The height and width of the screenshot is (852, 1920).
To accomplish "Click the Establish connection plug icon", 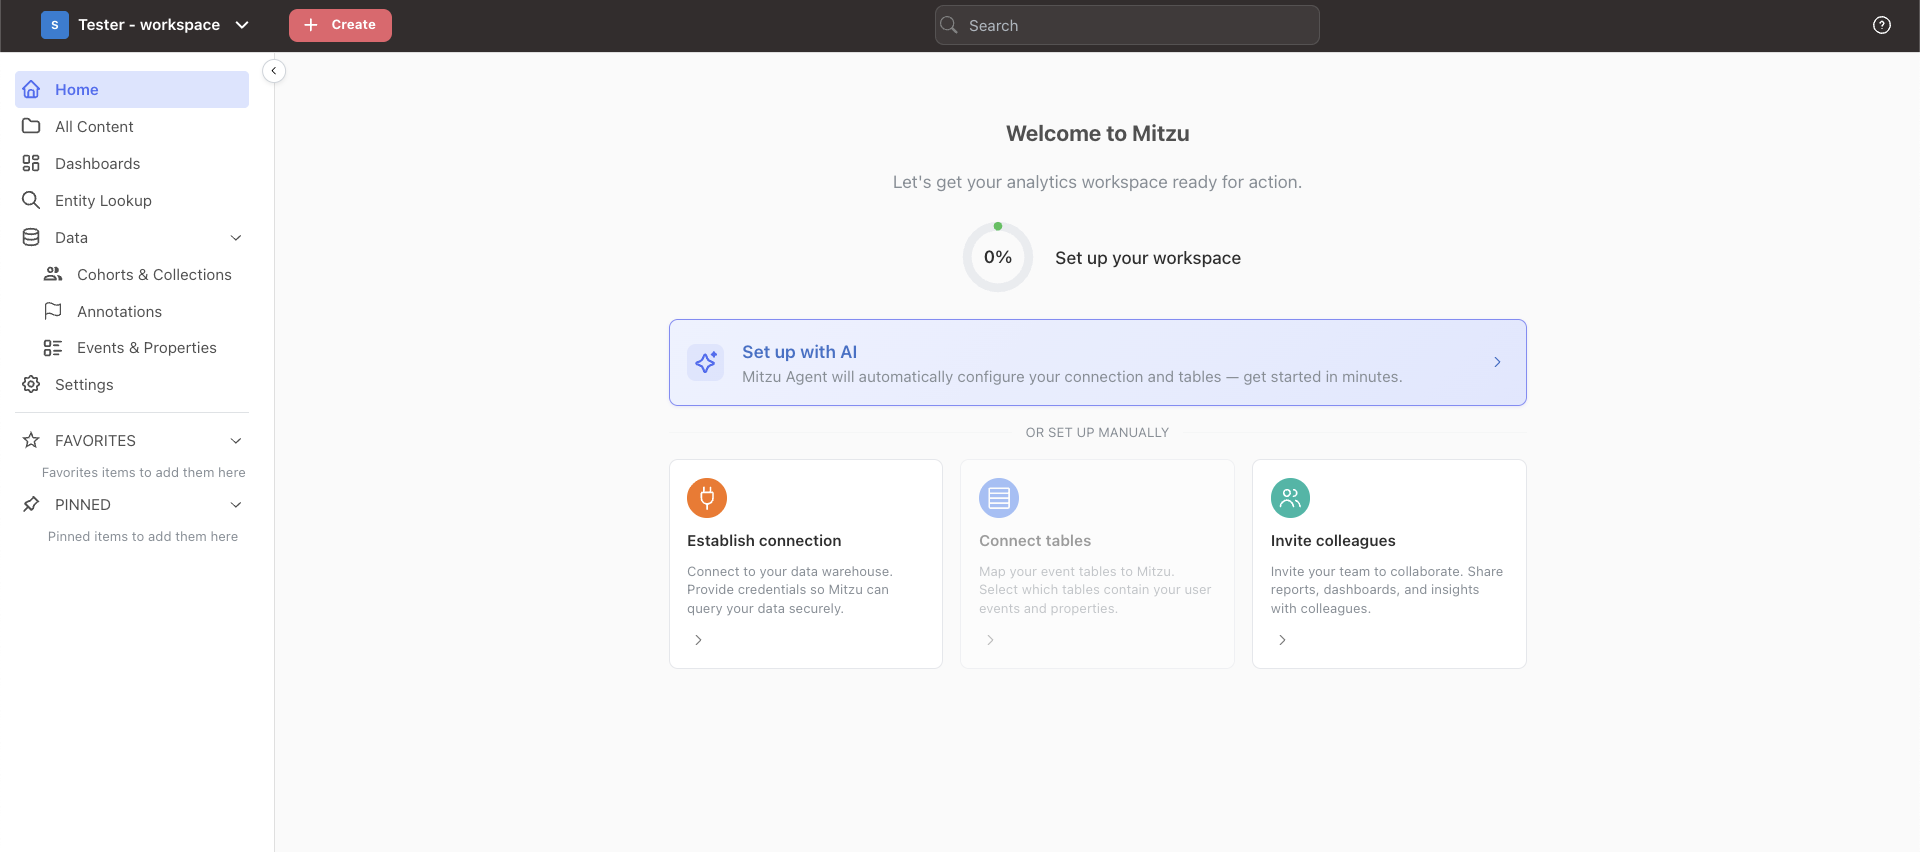I will coord(707,498).
